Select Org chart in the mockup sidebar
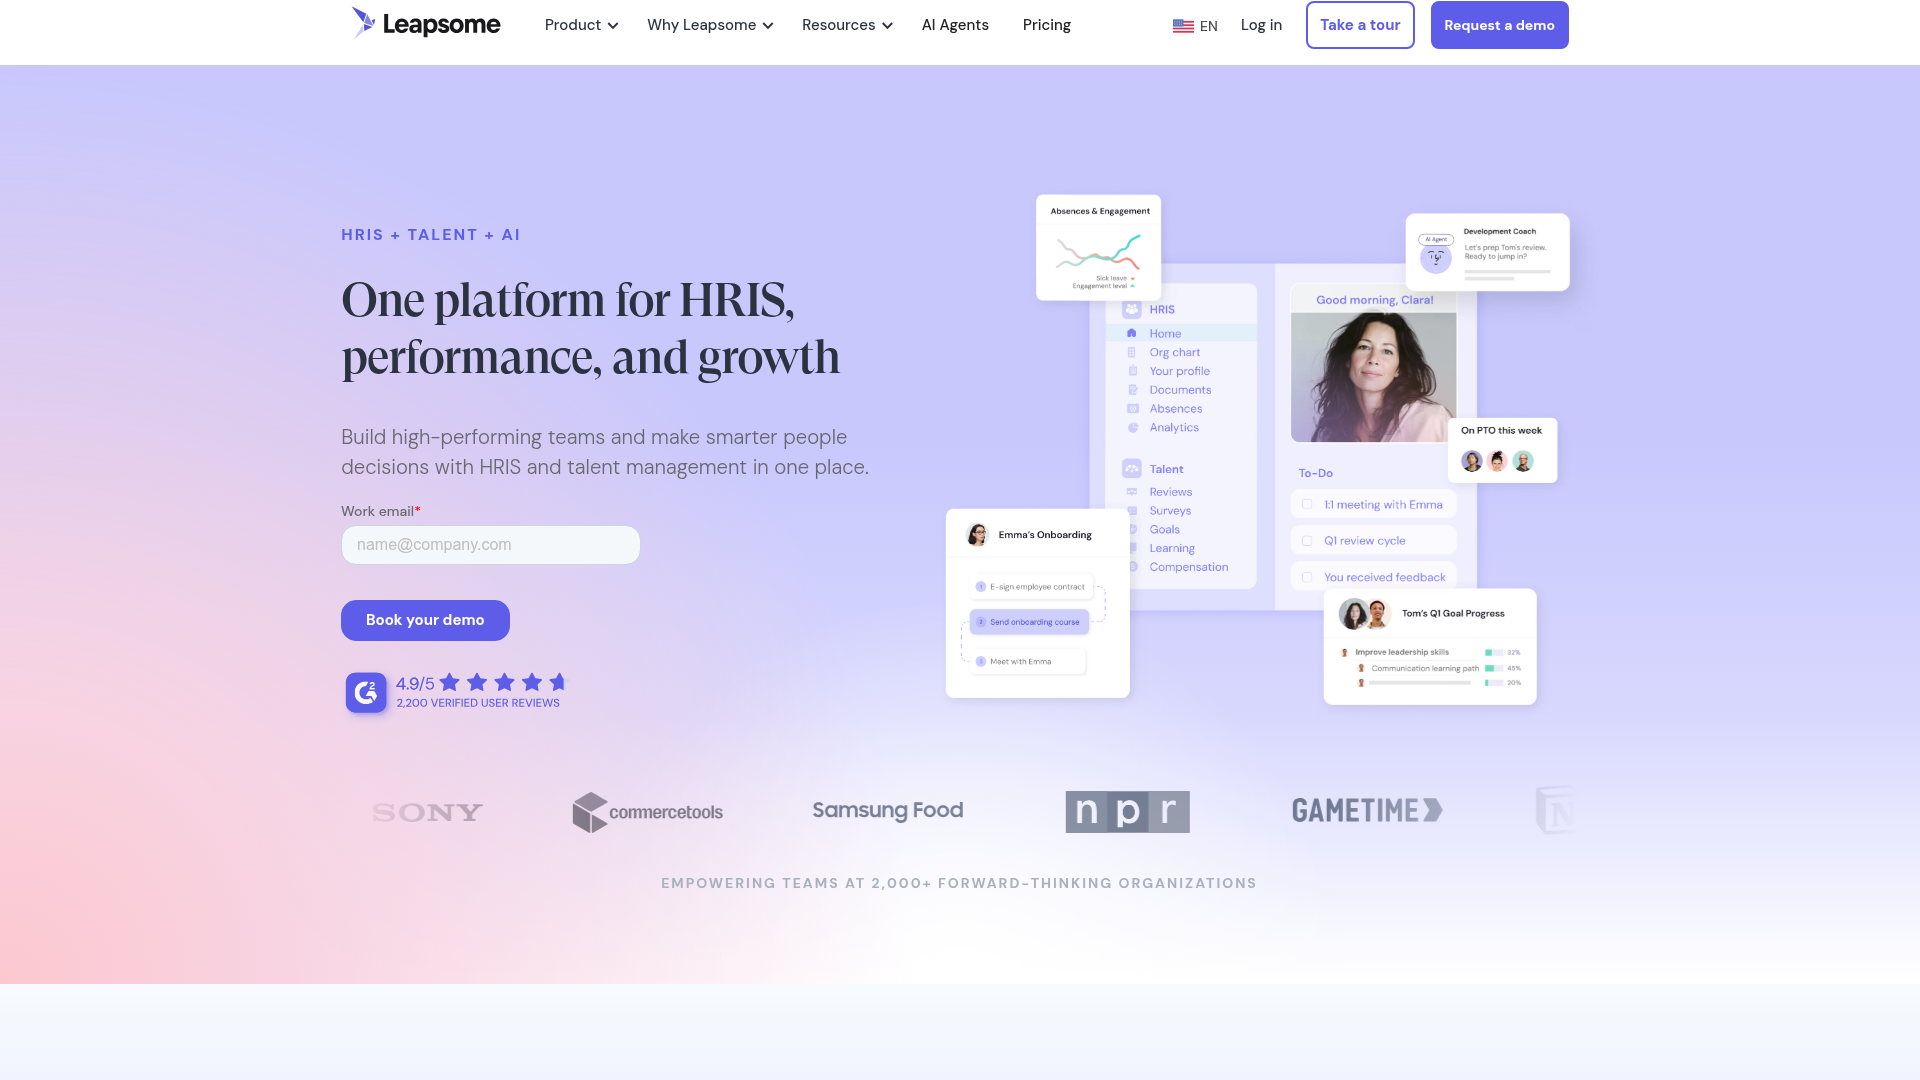The width and height of the screenshot is (1920, 1080). point(1174,352)
